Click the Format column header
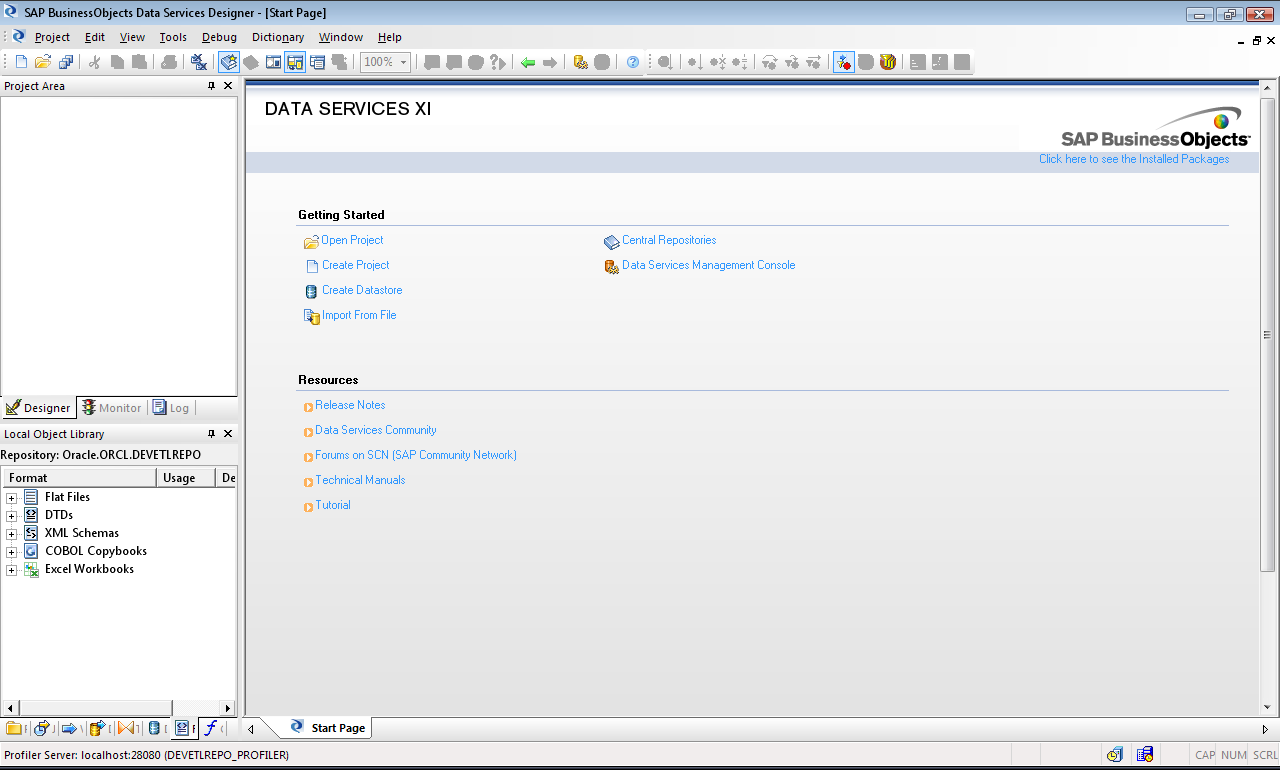 pyautogui.click(x=79, y=478)
